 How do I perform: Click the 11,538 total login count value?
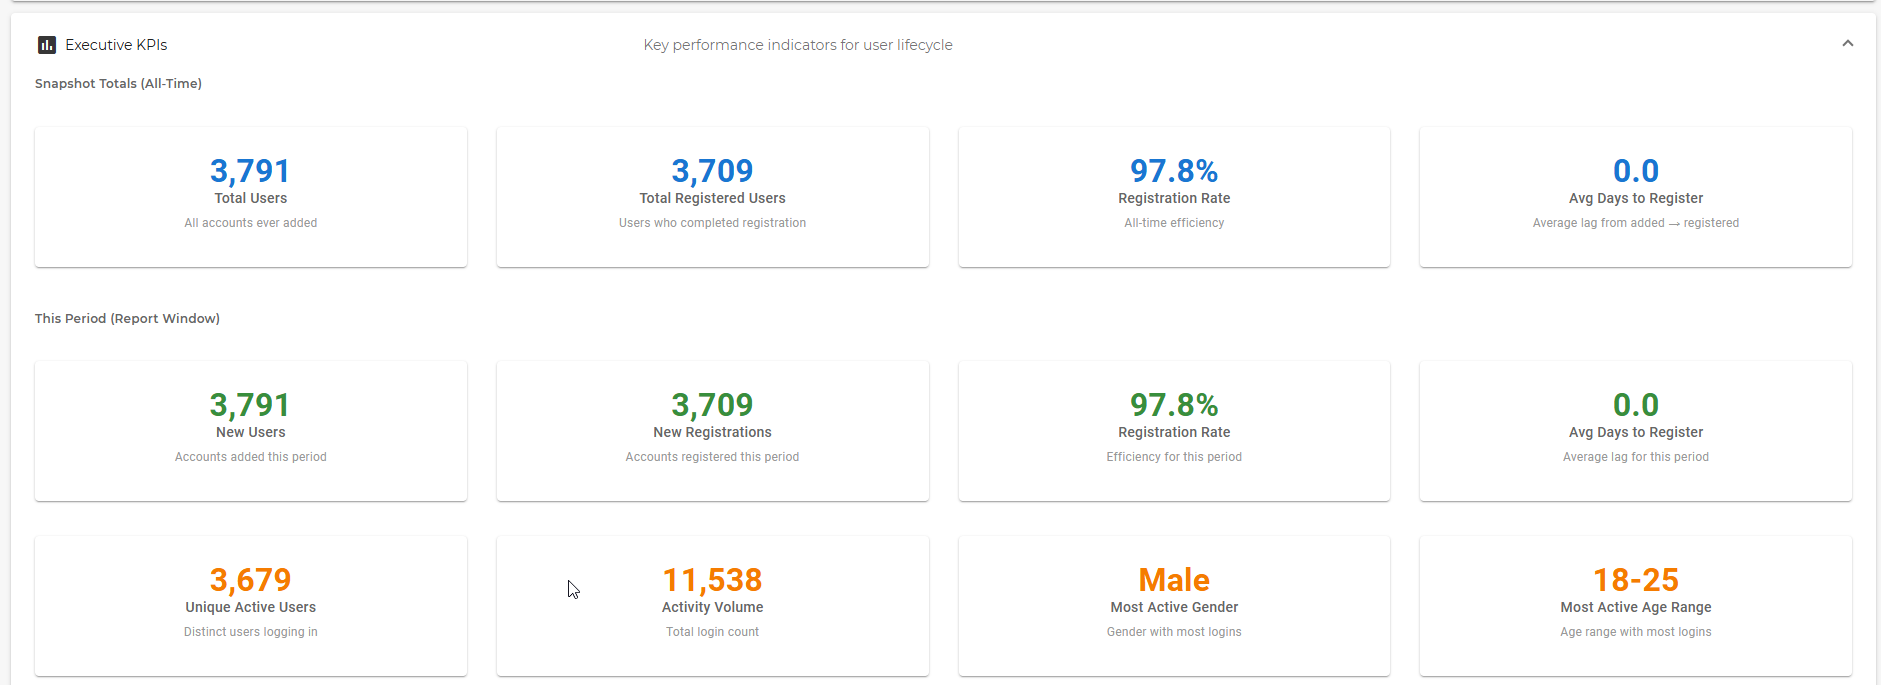coord(712,580)
